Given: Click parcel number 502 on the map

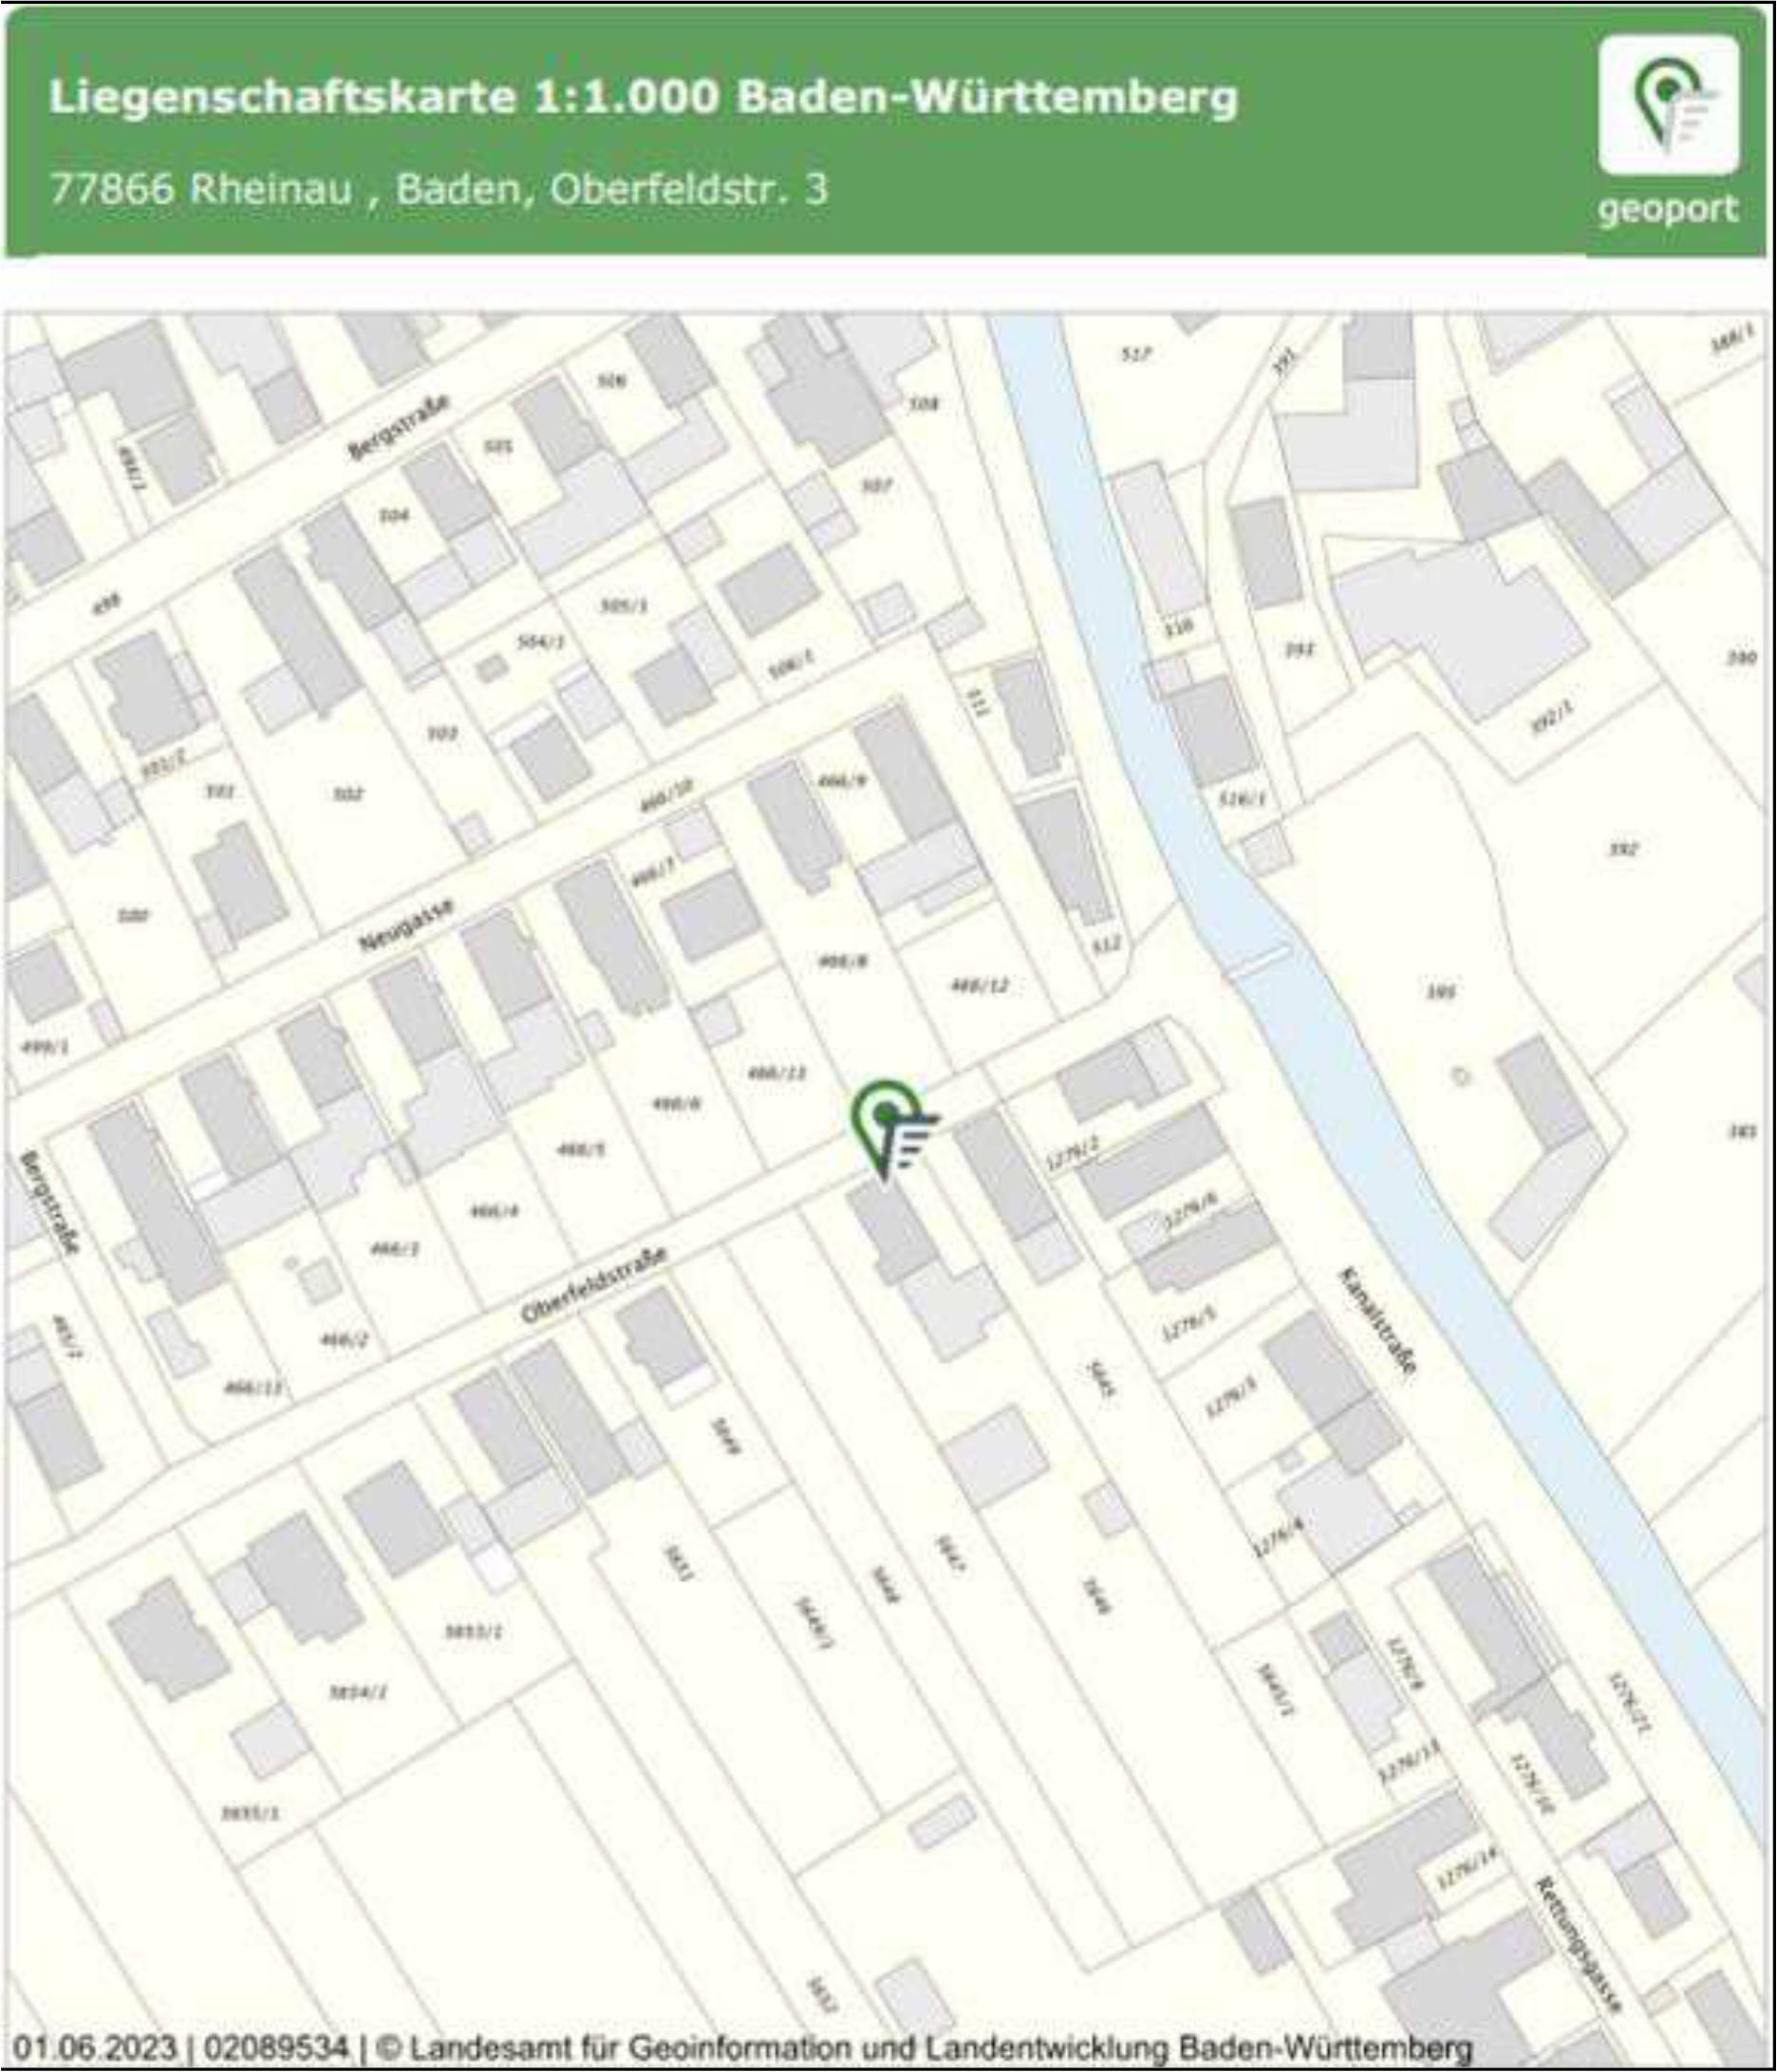Looking at the screenshot, I should tap(347, 794).
